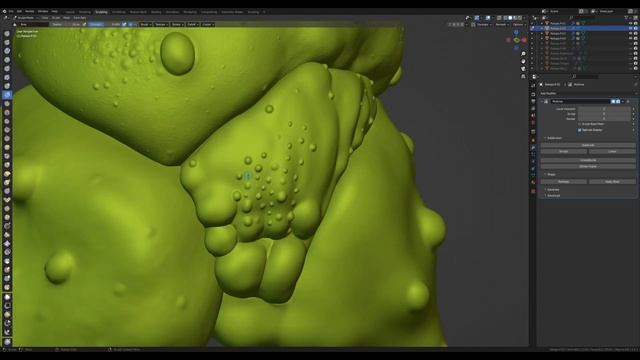Open the Add Modifier dropdown

pos(587,93)
